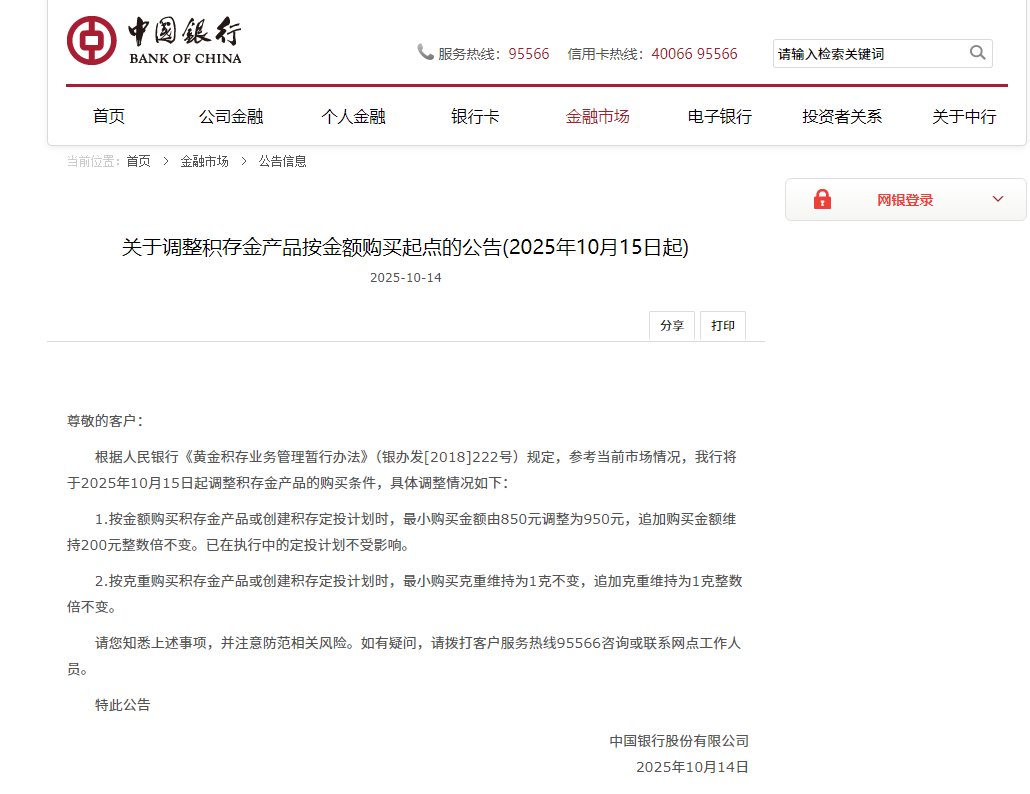The image size is (1030, 794).
Task: Click the red lock icon beside 网银登录
Action: pos(822,198)
